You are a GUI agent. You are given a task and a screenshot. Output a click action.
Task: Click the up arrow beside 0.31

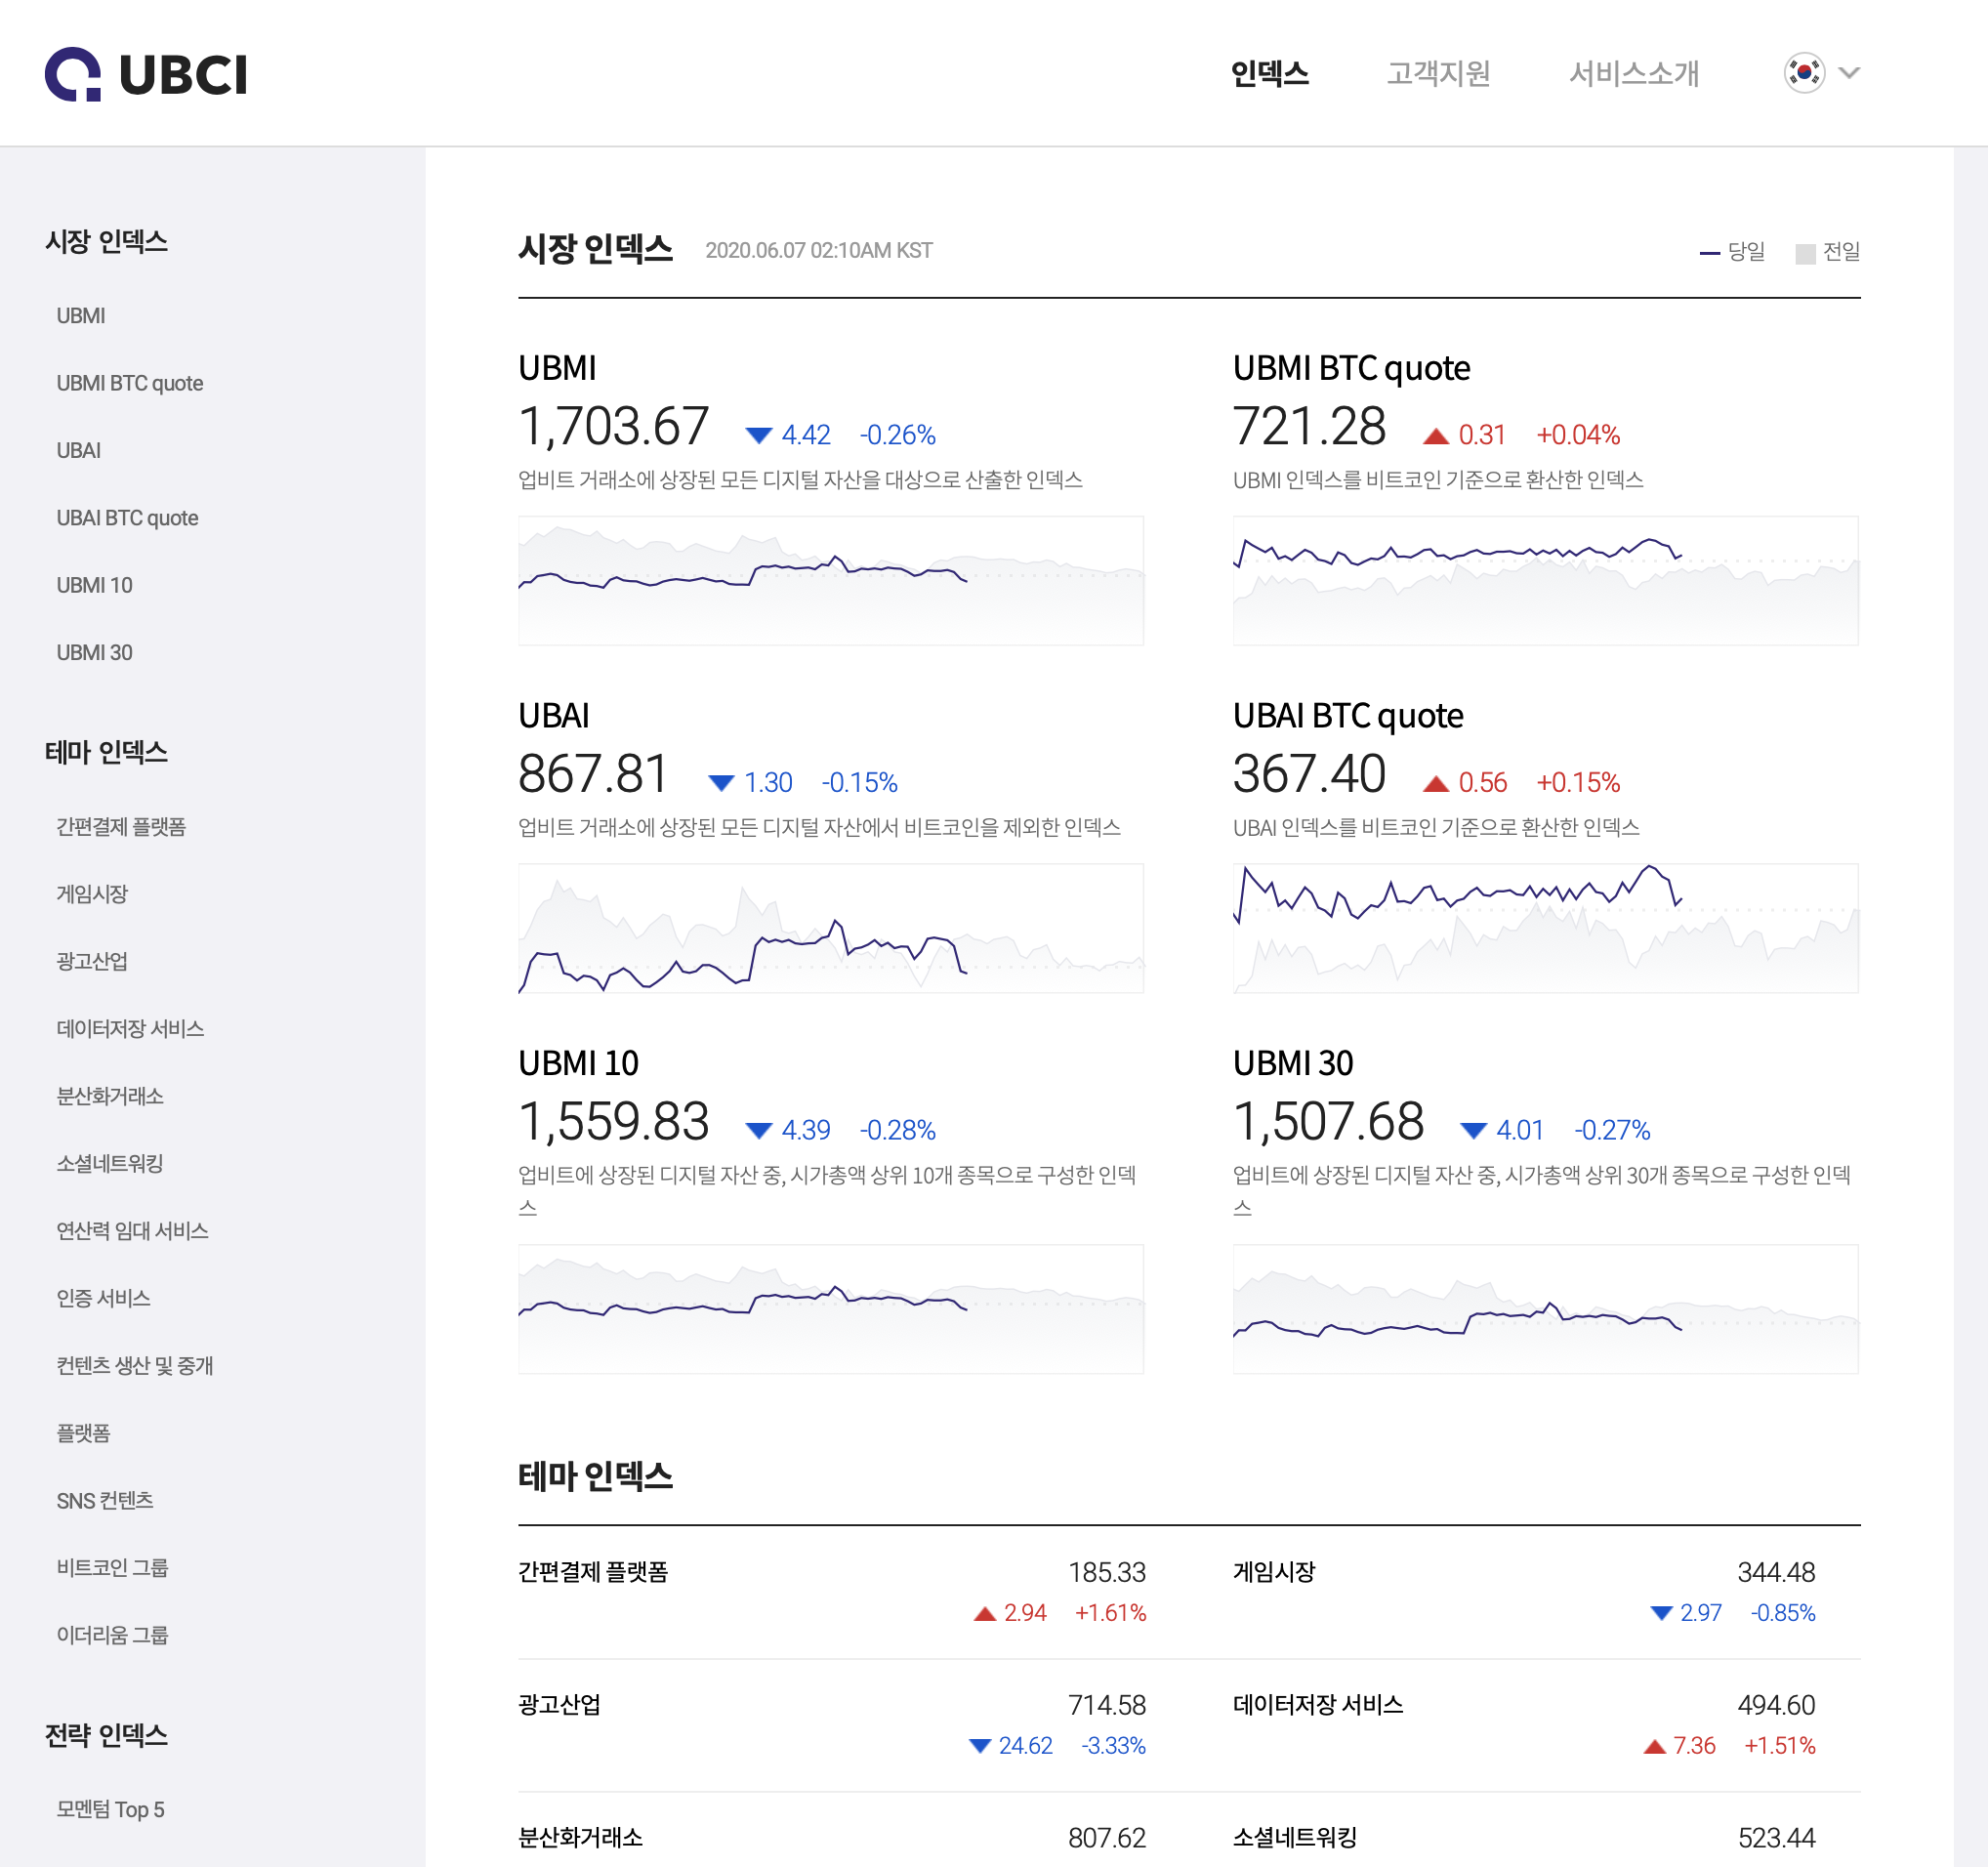click(1436, 435)
